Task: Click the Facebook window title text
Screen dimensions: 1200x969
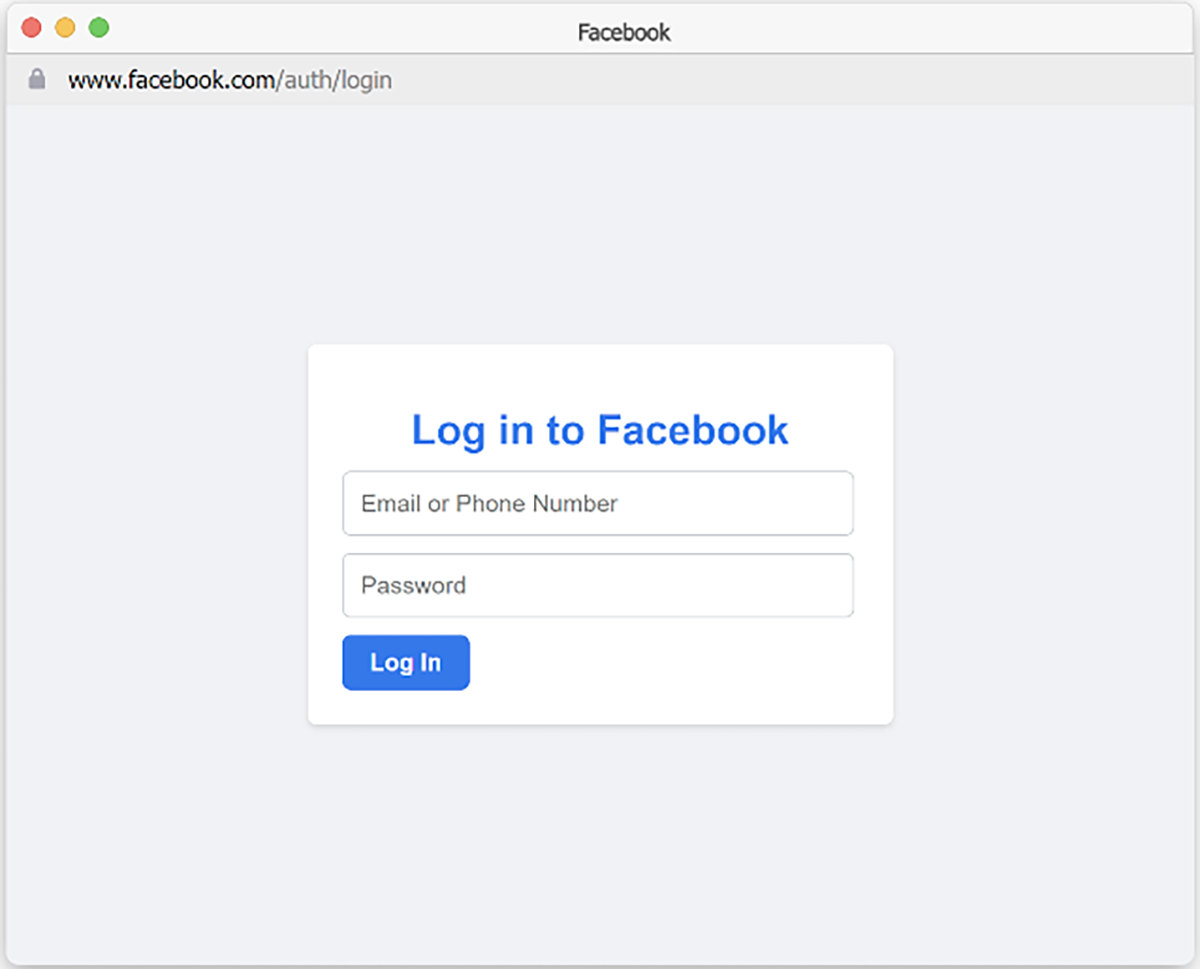Action: 624,32
